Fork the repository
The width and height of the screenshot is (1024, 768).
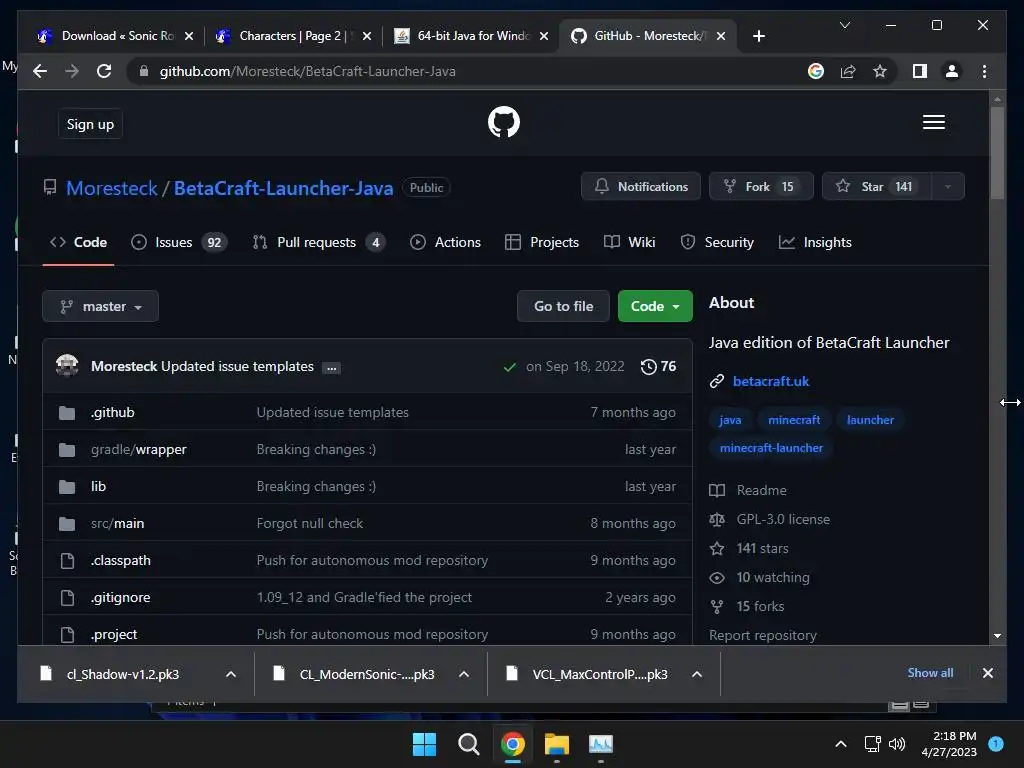click(761, 187)
